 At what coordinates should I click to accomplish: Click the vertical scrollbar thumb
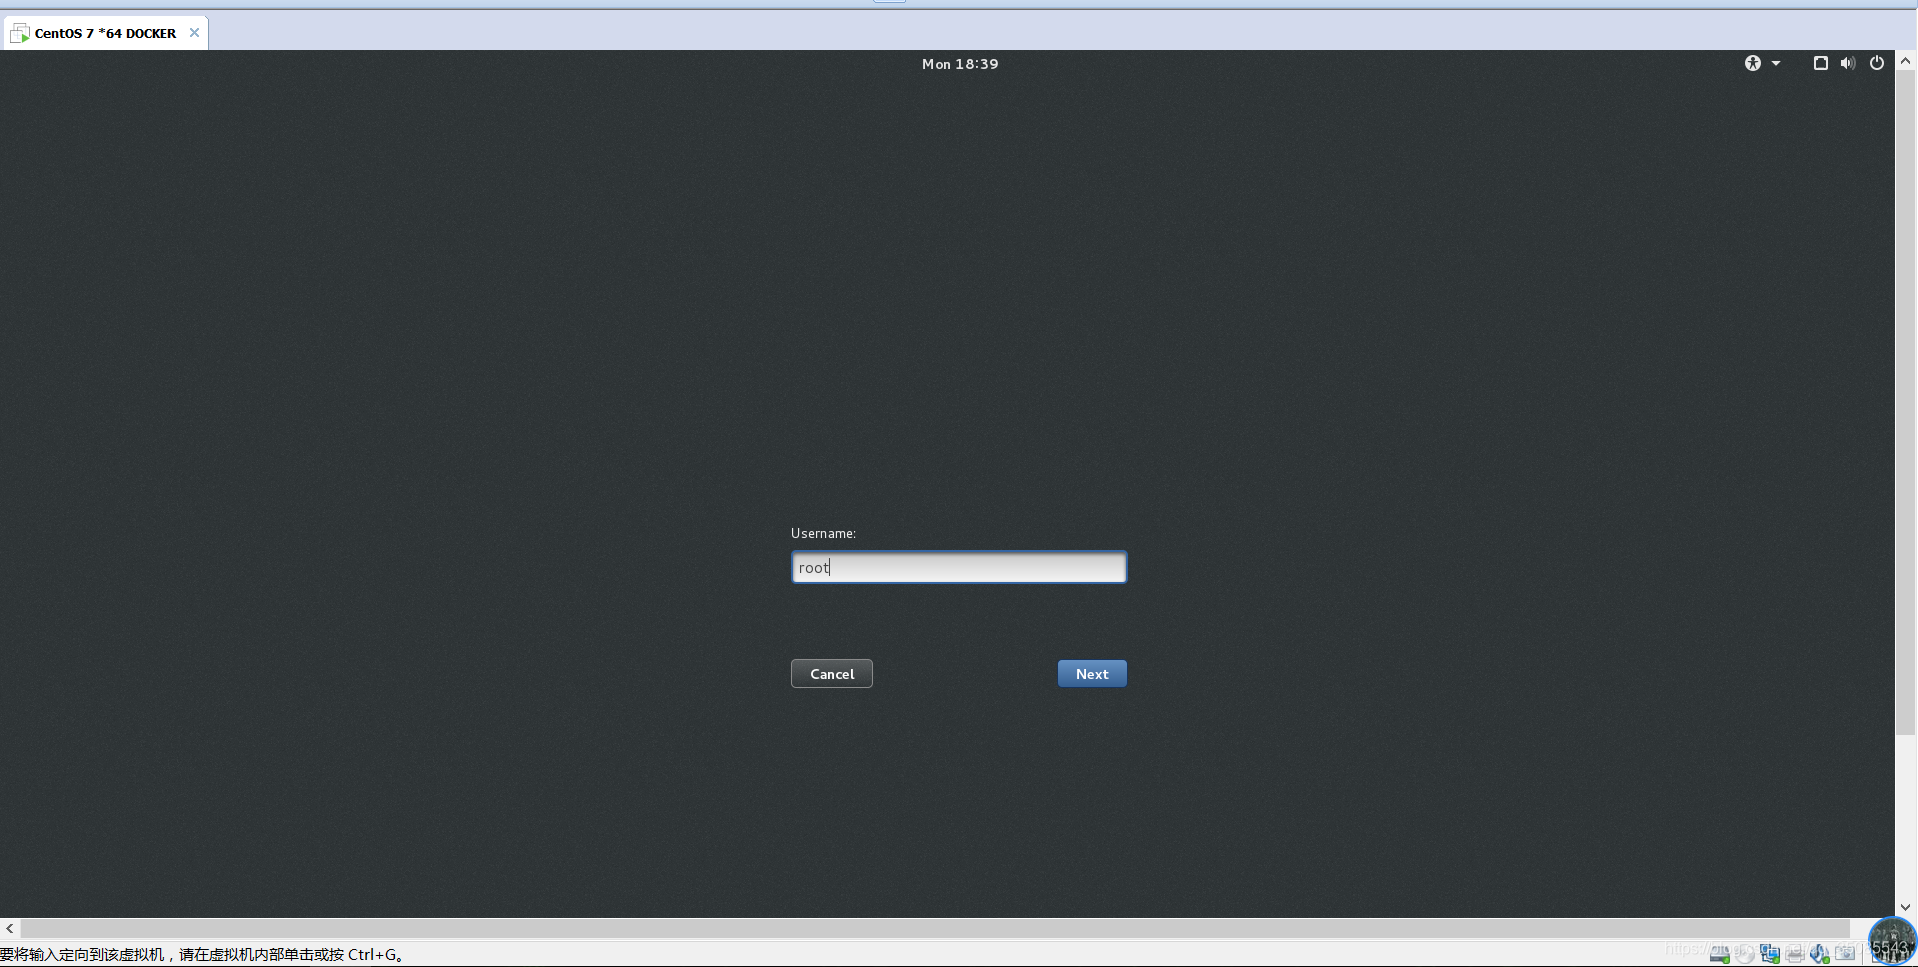point(1905,403)
